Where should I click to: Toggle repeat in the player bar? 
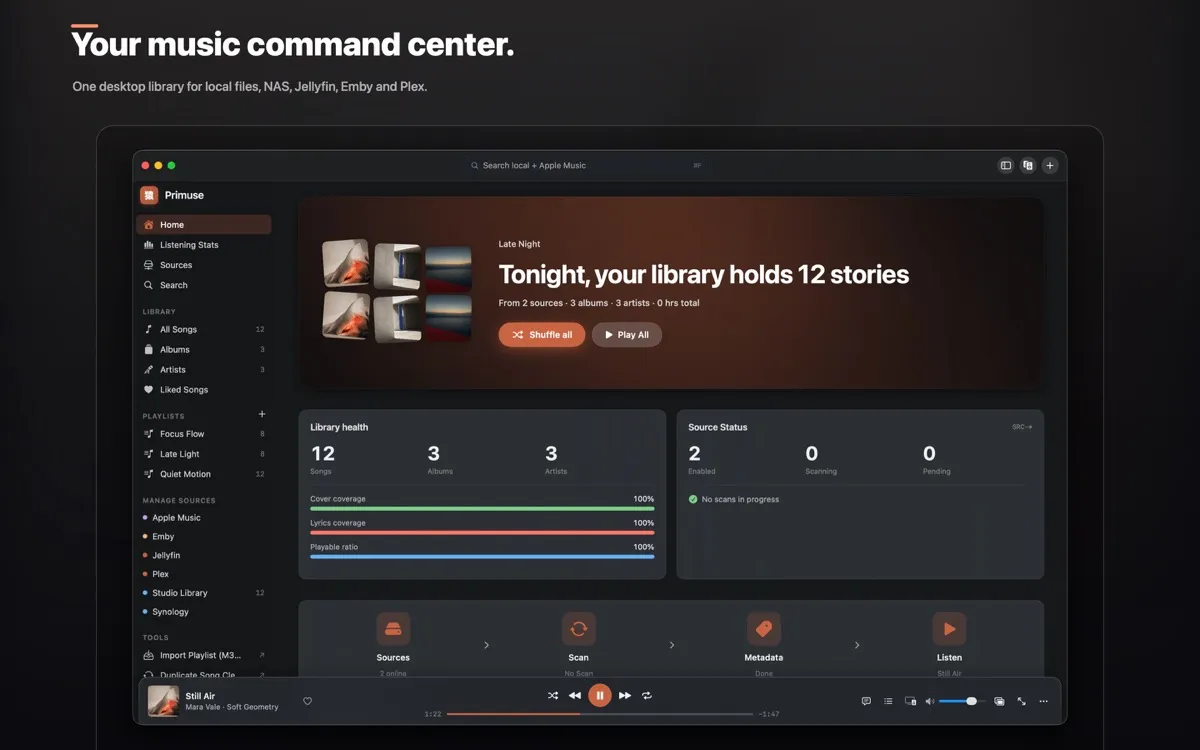tap(647, 695)
